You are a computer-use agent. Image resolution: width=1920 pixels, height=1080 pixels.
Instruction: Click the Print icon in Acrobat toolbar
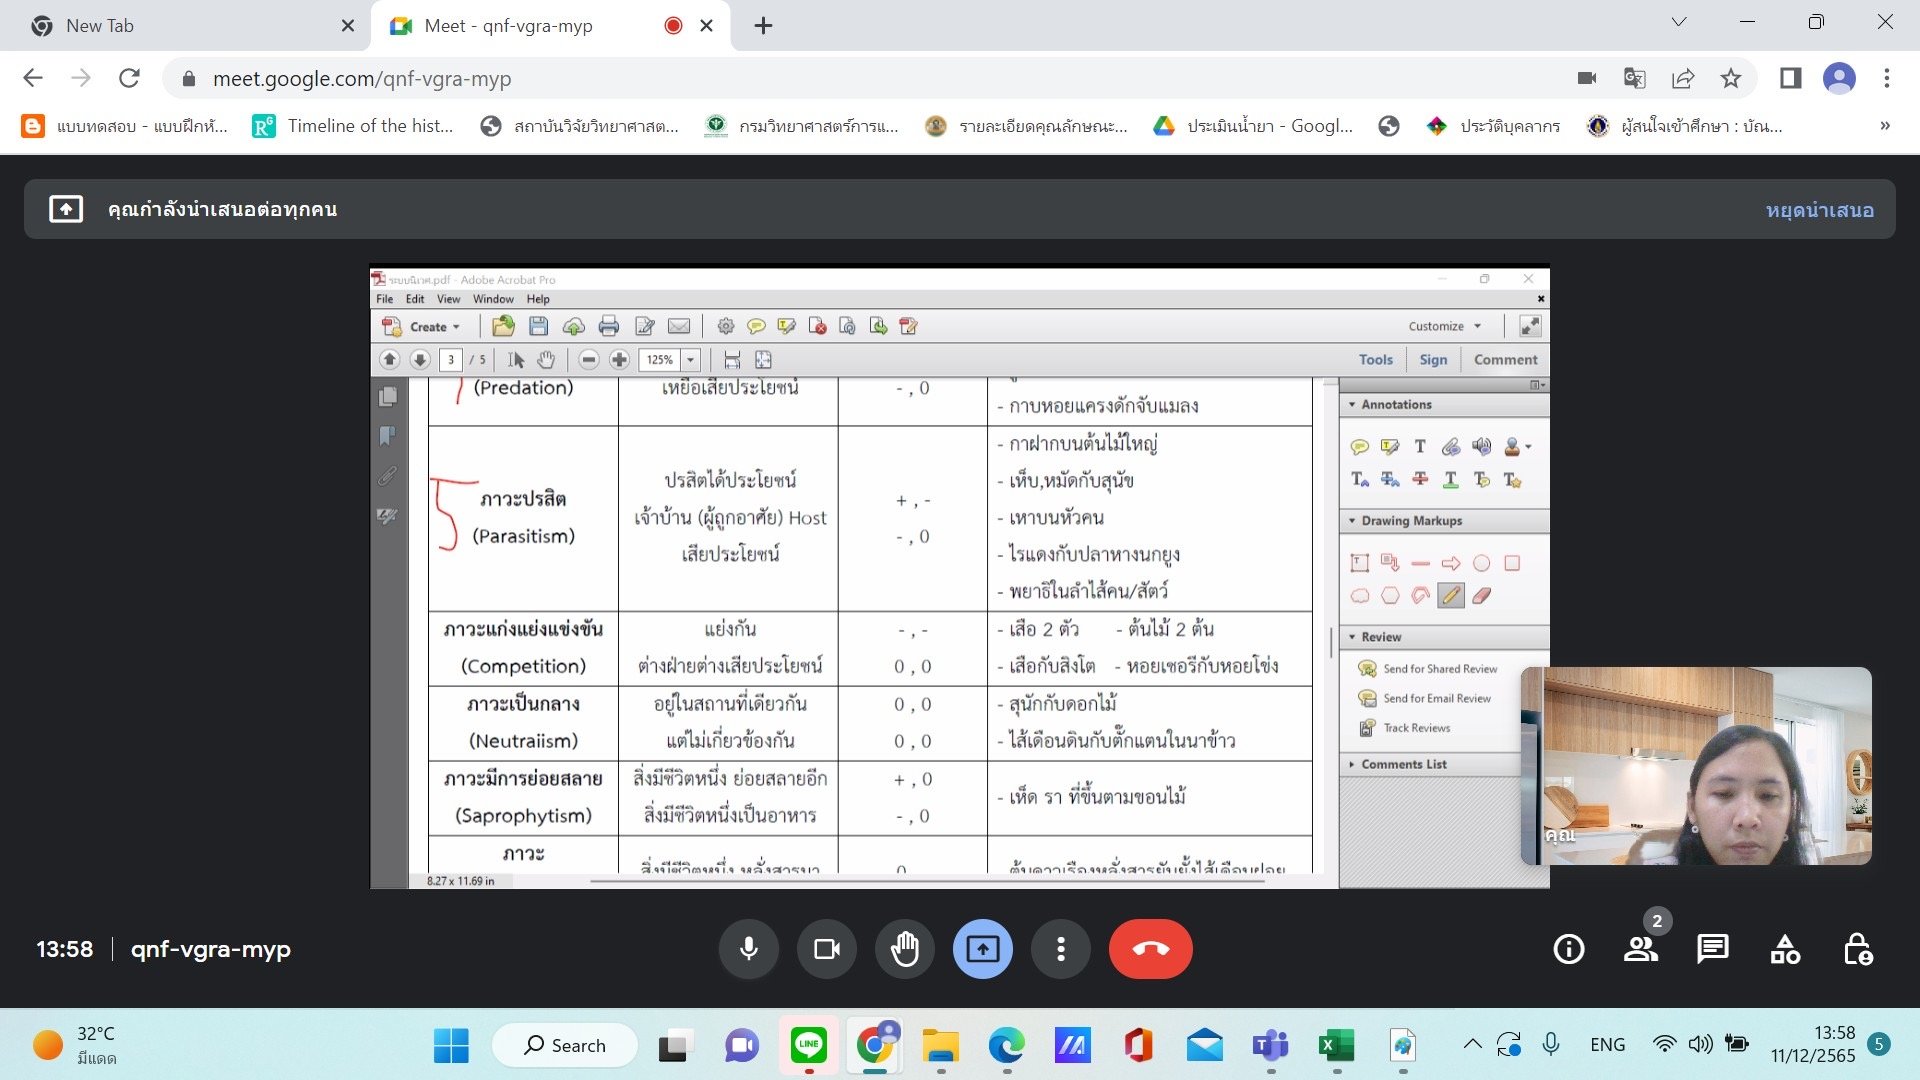coord(609,326)
